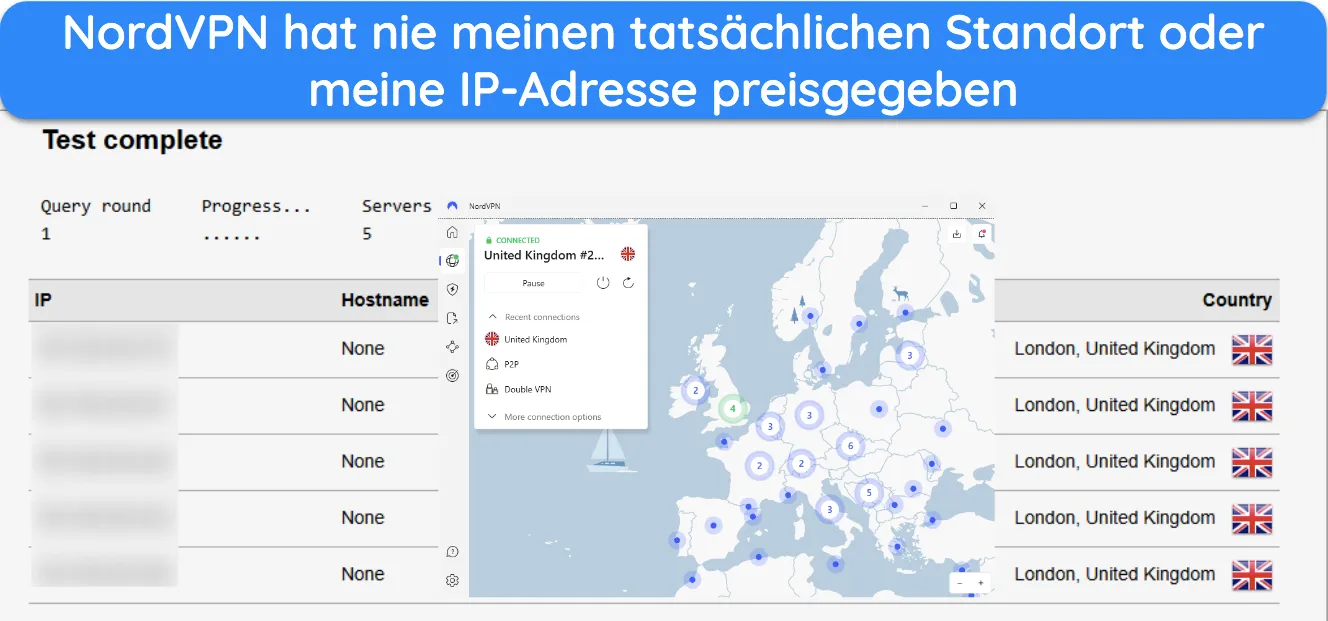Zoom out the map with minus button
This screenshot has width=1328, height=621.
coord(960,583)
